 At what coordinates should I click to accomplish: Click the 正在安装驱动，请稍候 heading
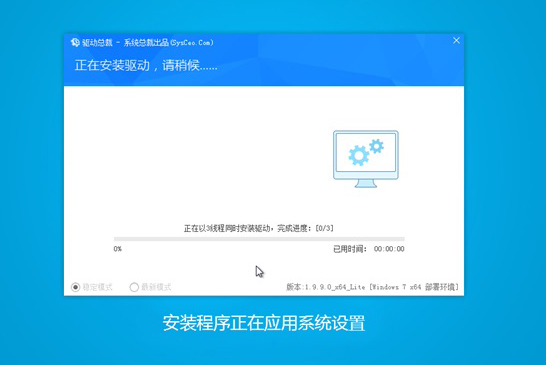tap(146, 65)
